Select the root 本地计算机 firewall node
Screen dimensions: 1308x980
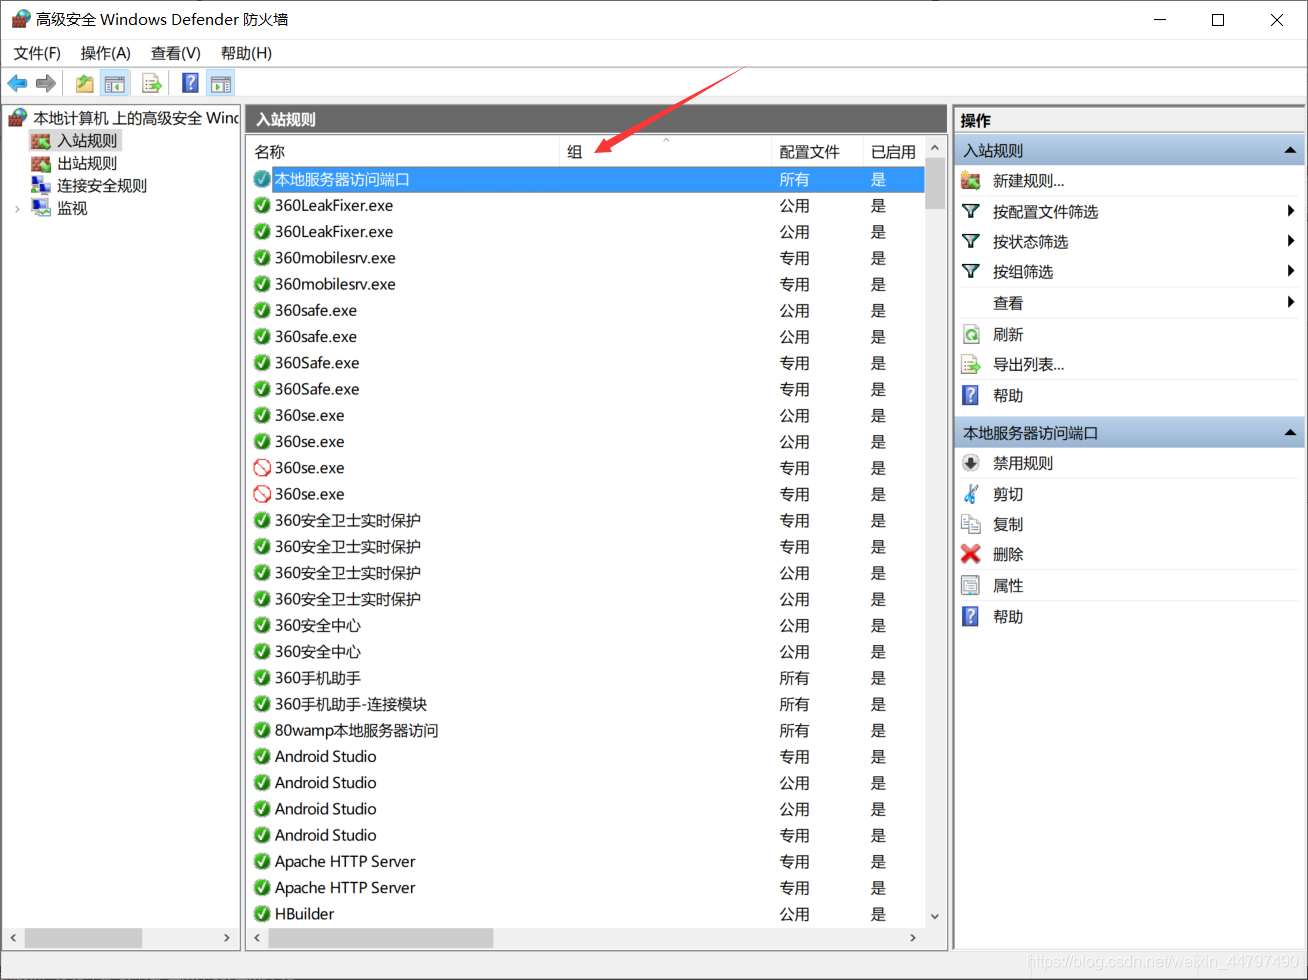pyautogui.click(x=136, y=118)
